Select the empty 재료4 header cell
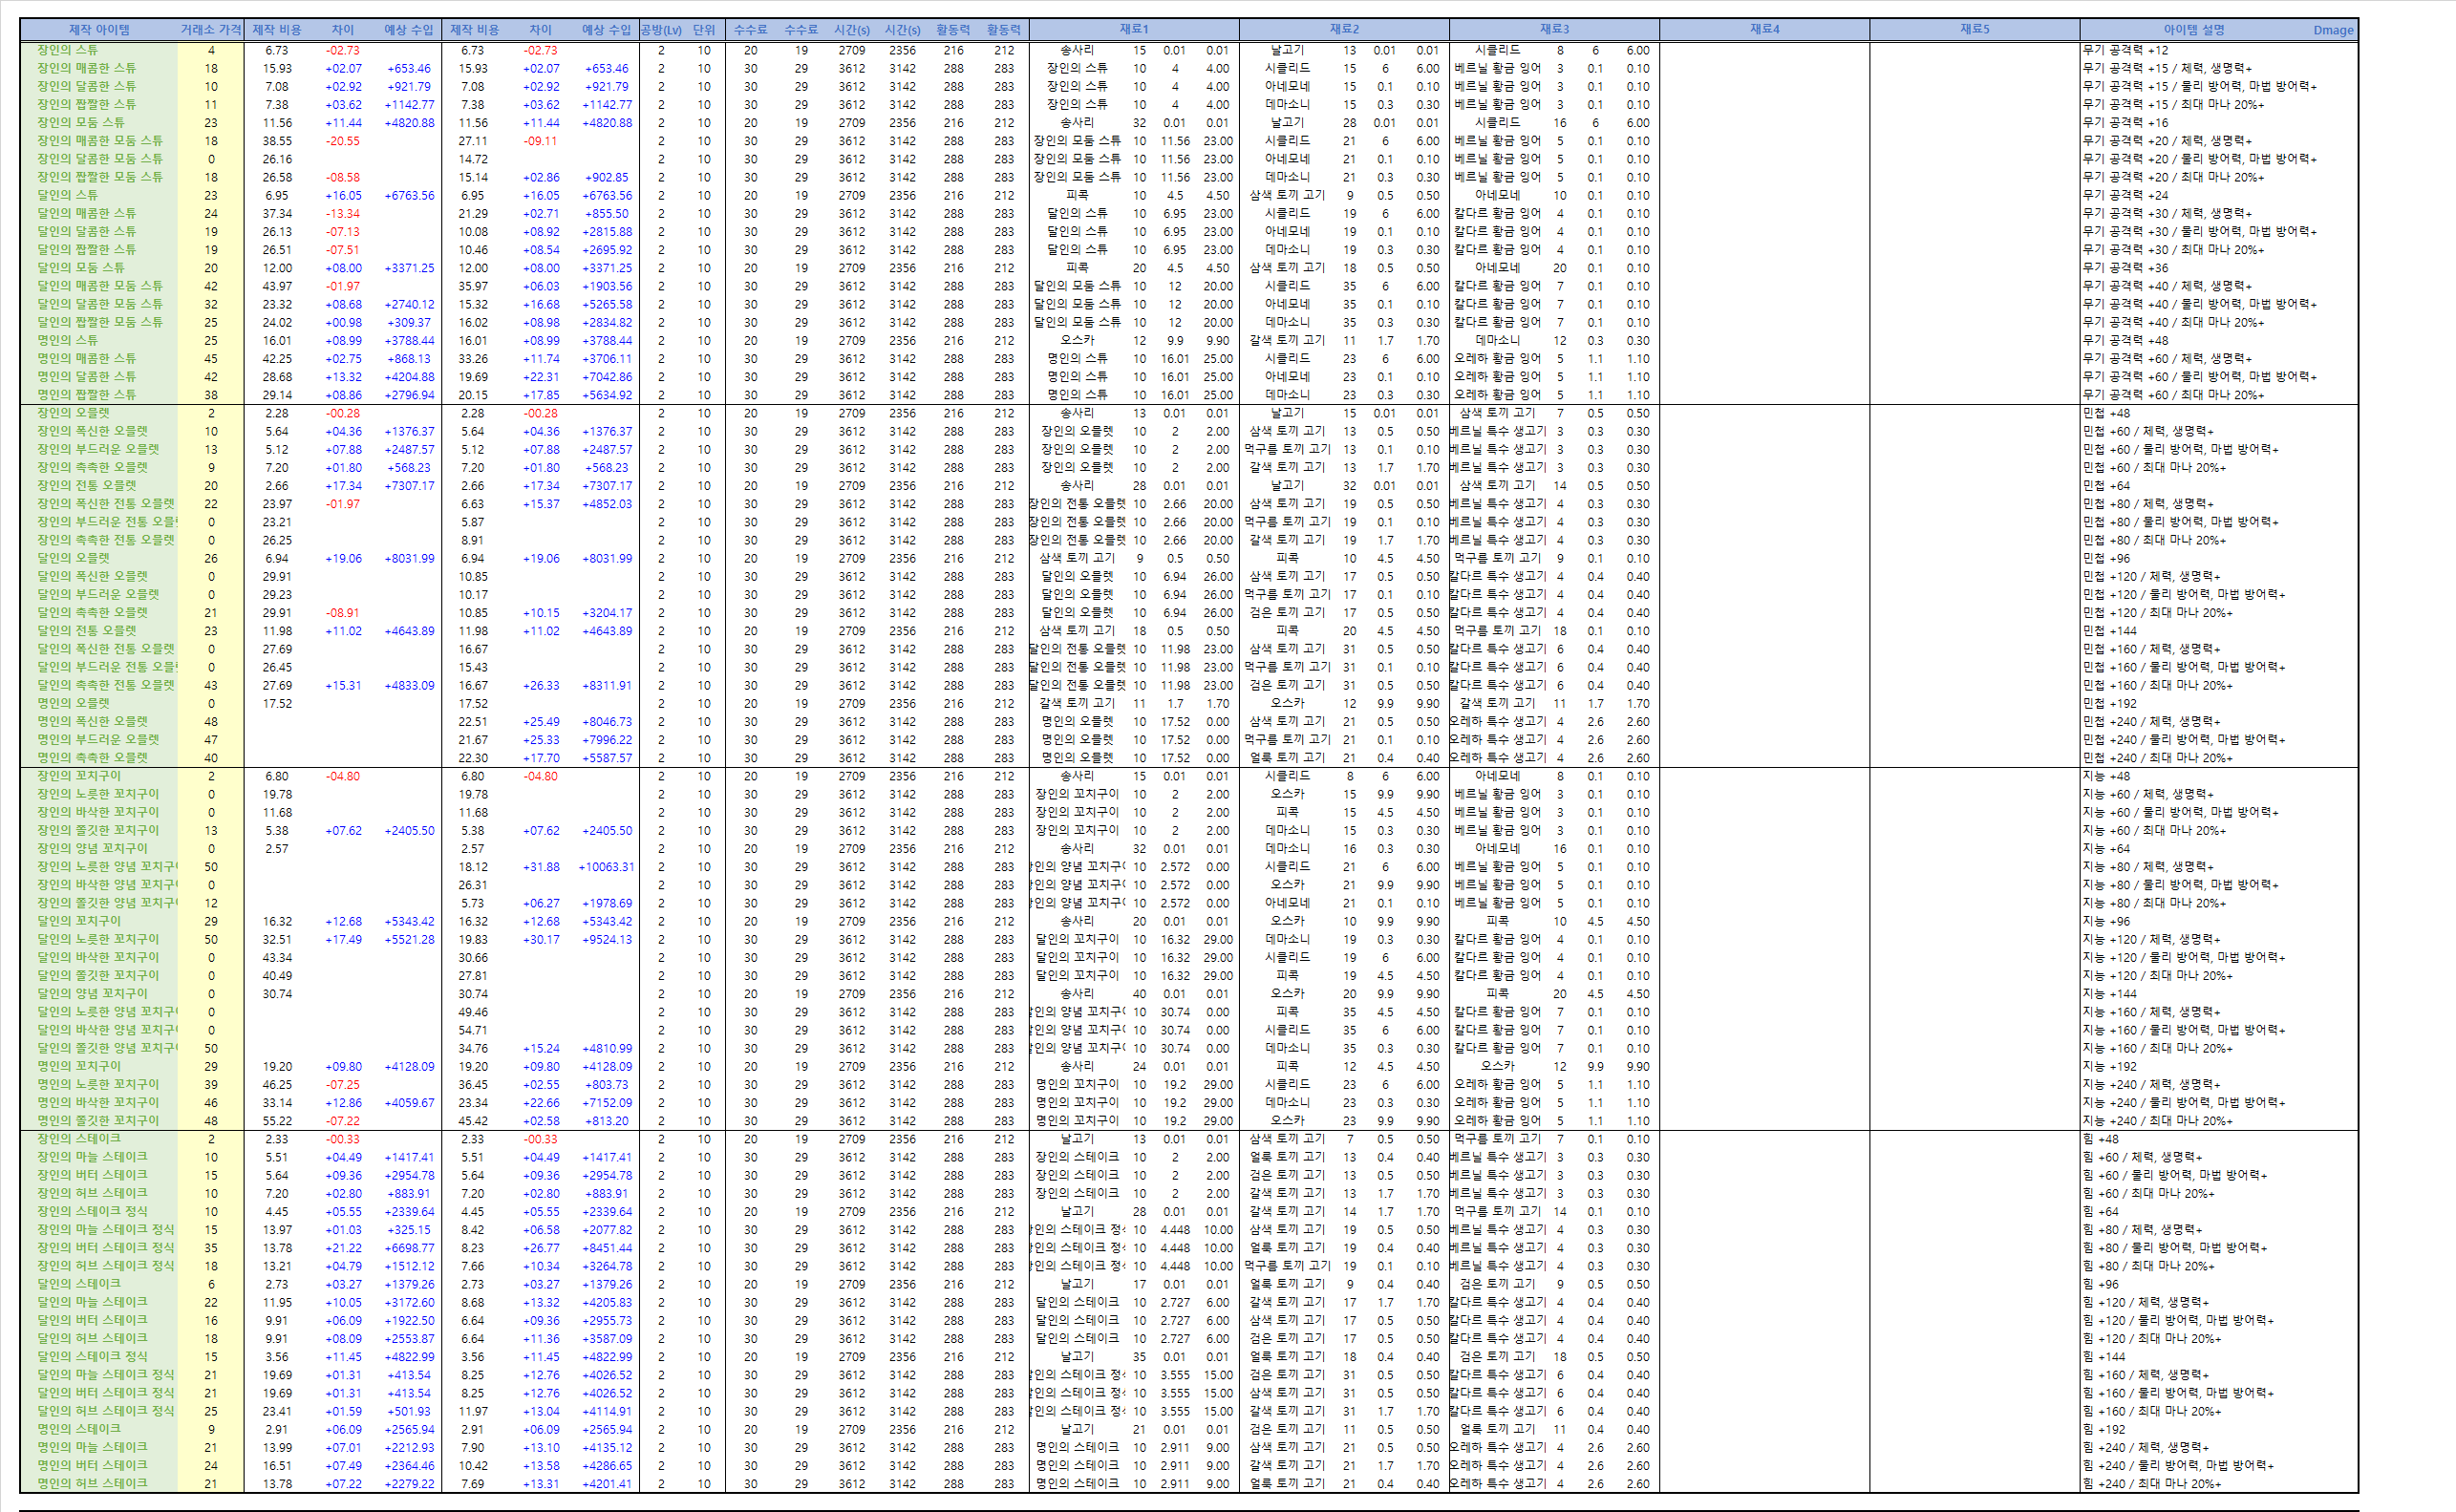The width and height of the screenshot is (2456, 1512). click(1764, 30)
